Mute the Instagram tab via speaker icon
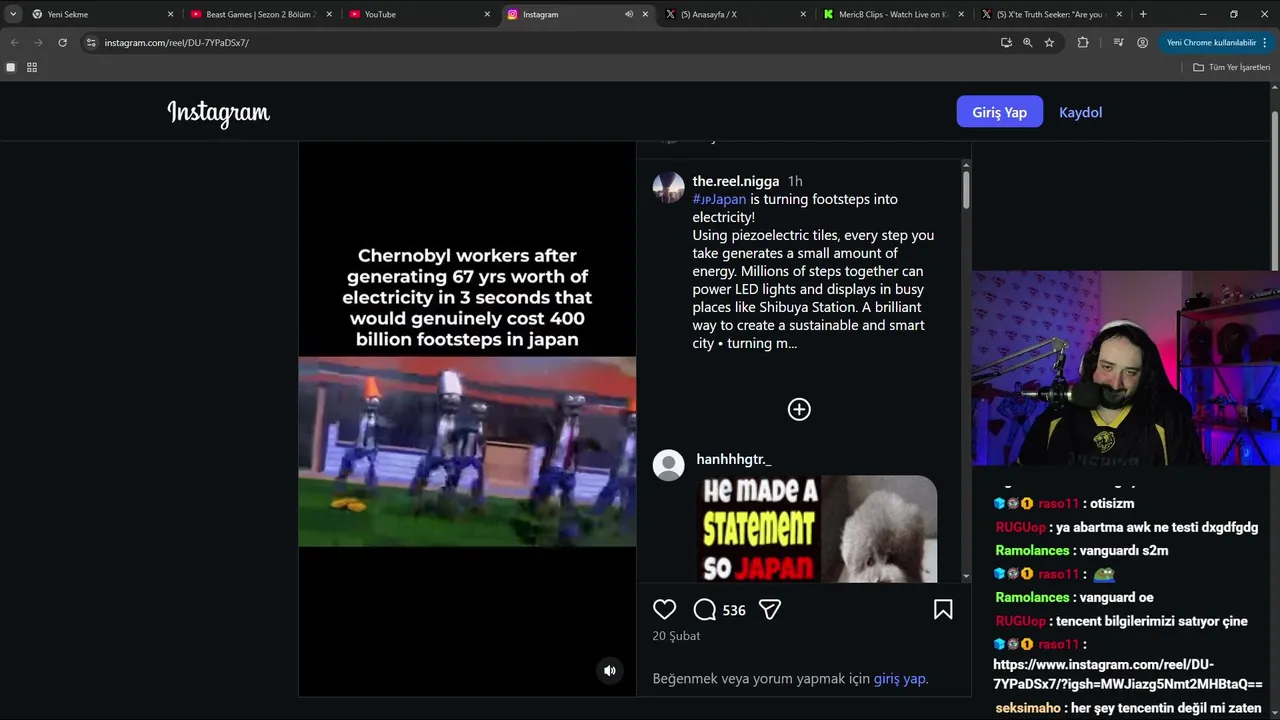Image resolution: width=1280 pixels, height=720 pixels. [x=629, y=14]
